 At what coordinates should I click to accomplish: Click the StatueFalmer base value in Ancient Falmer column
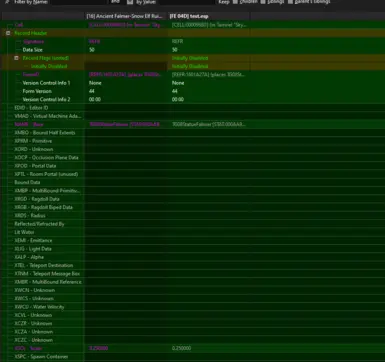[x=124, y=124]
